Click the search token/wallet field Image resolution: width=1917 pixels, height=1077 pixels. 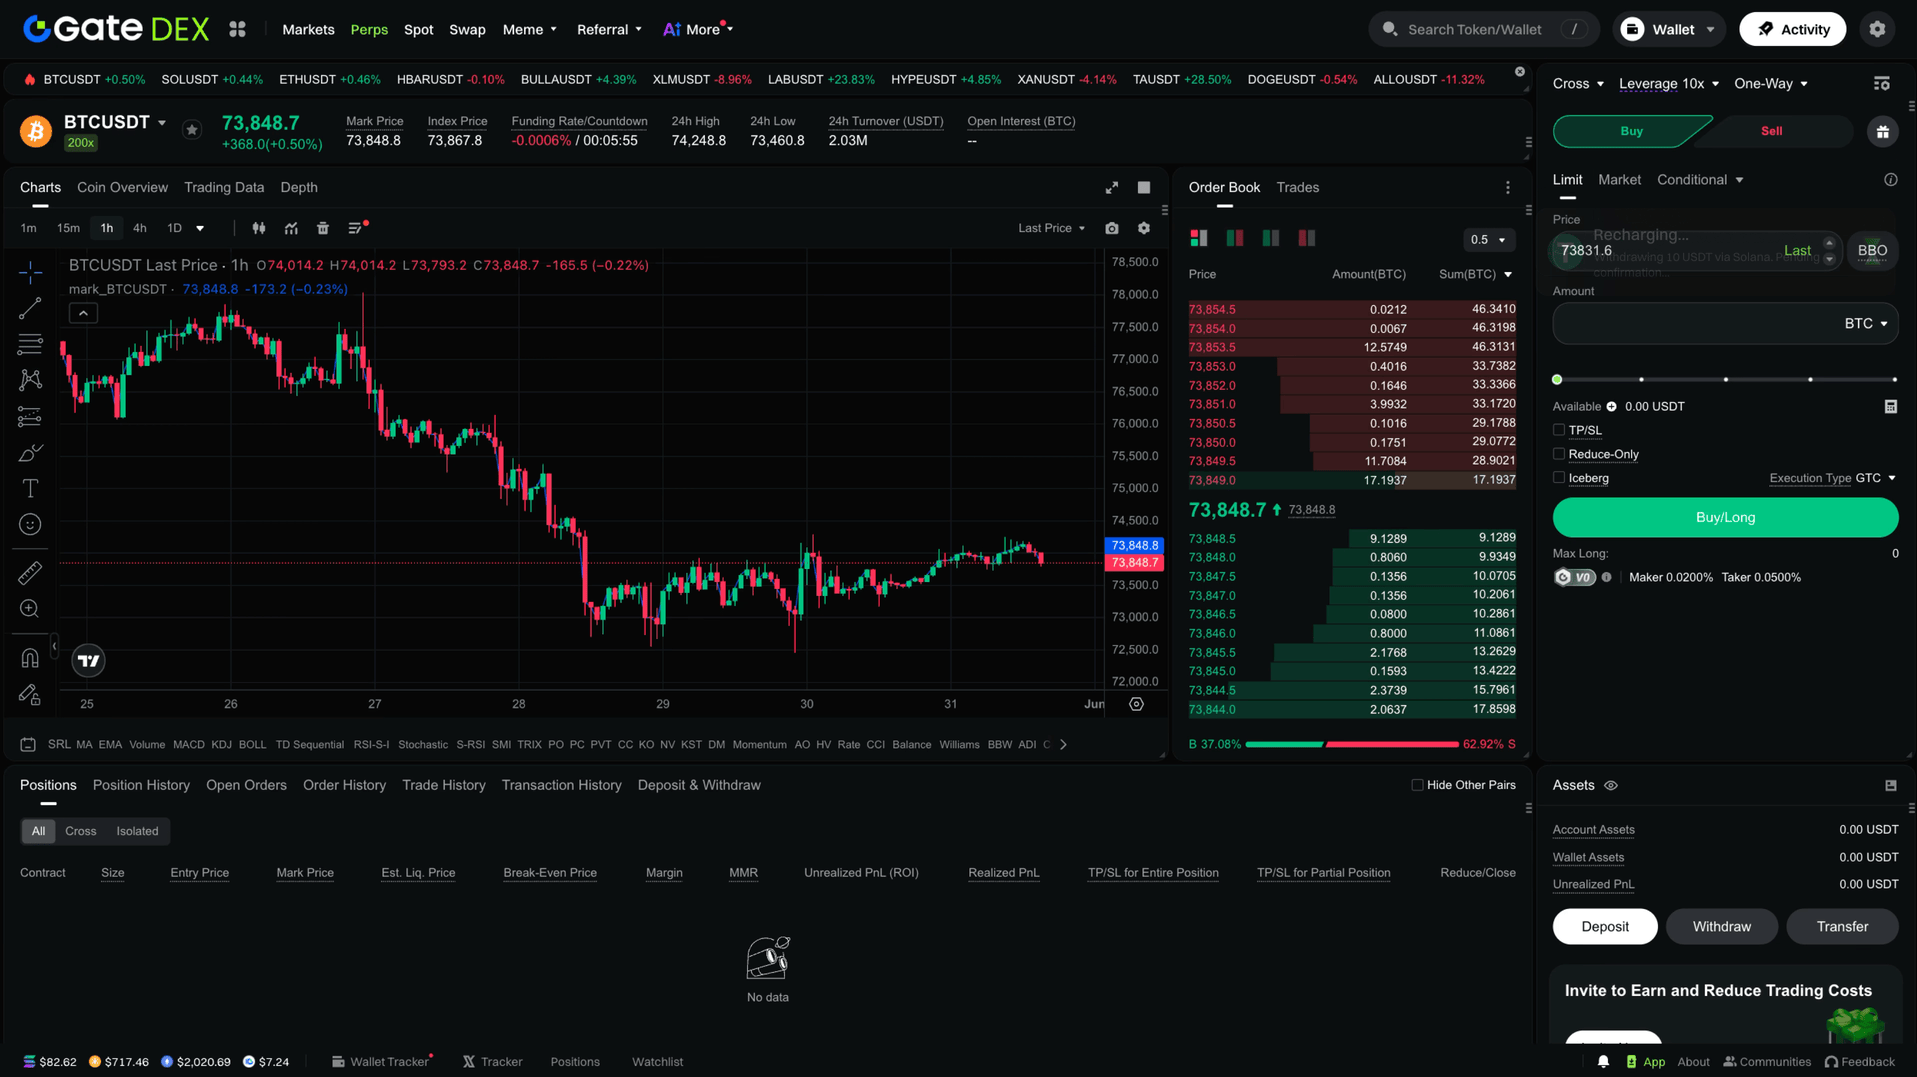tap(1484, 30)
